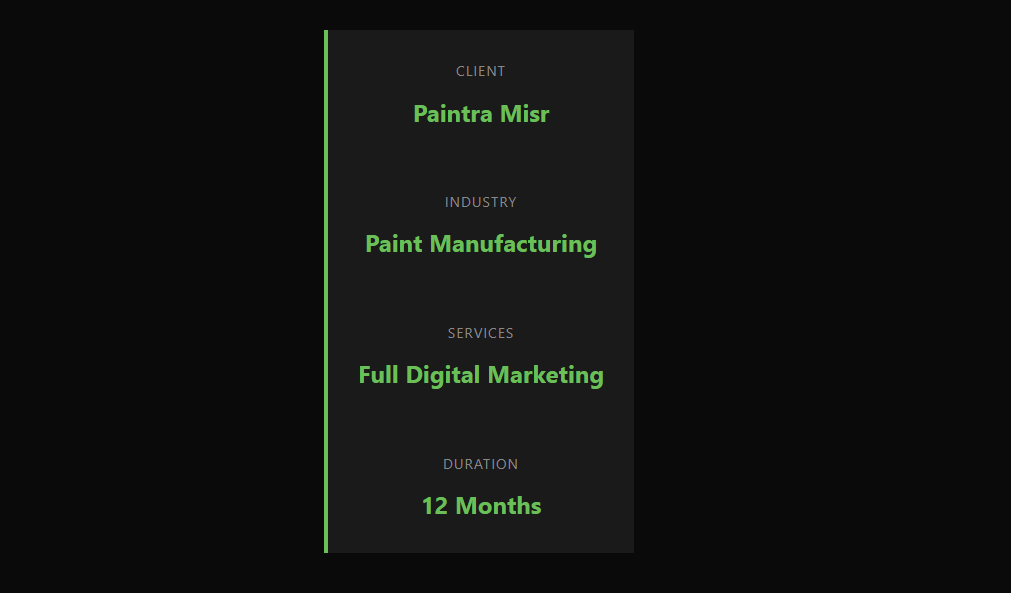The width and height of the screenshot is (1011, 593).
Task: Select the word Months
Action: (498, 506)
